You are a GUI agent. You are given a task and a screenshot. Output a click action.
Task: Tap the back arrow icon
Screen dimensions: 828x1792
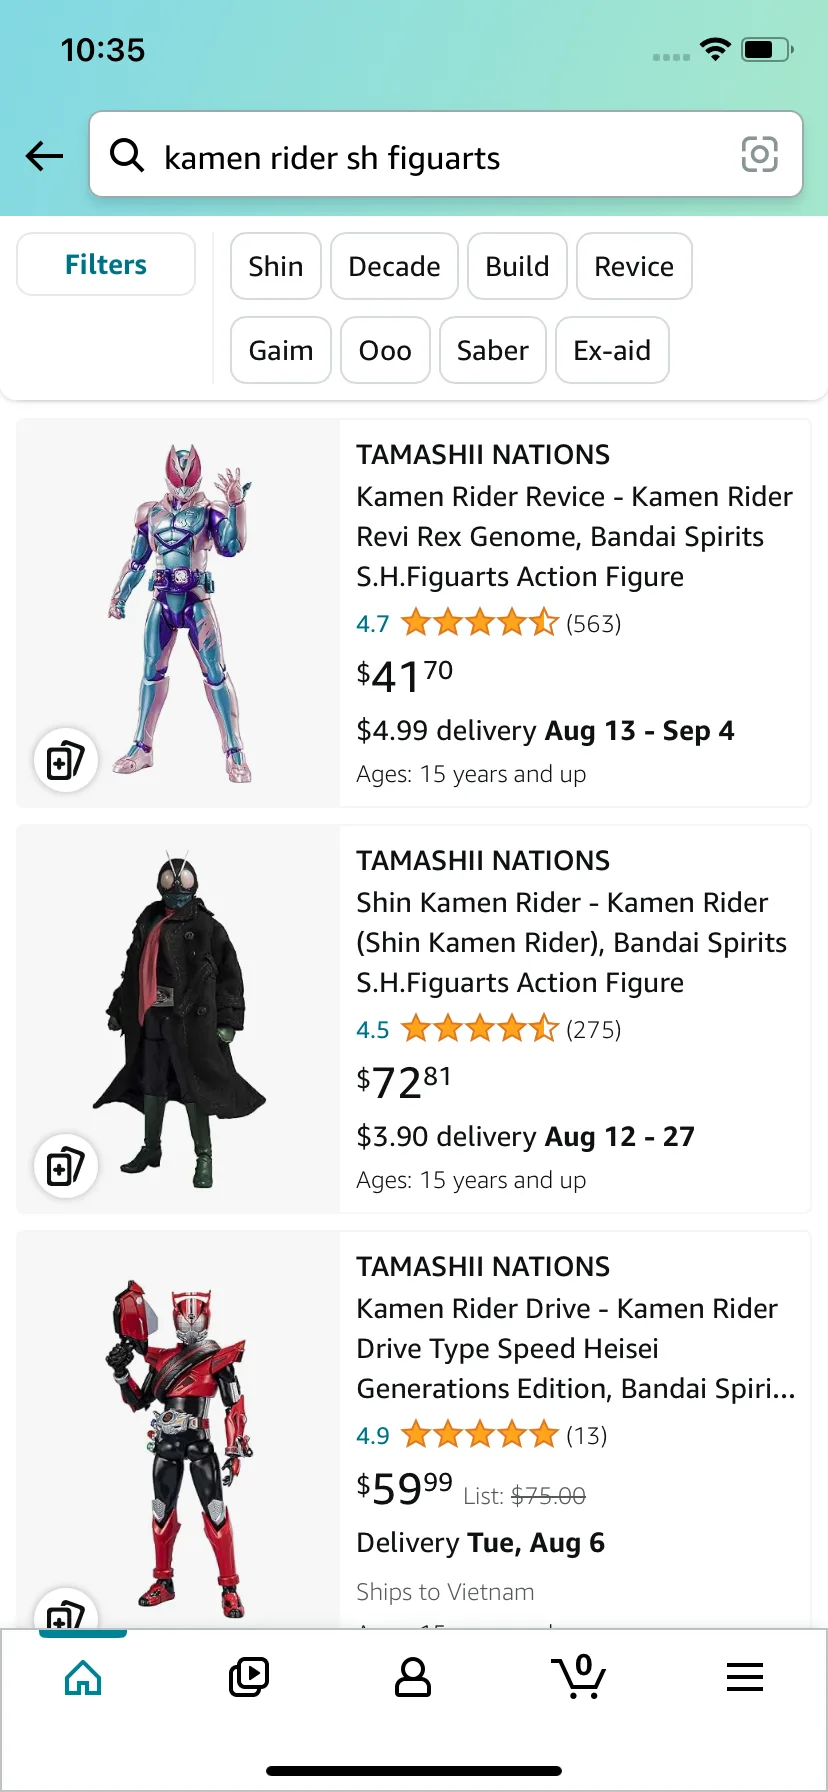click(x=44, y=156)
